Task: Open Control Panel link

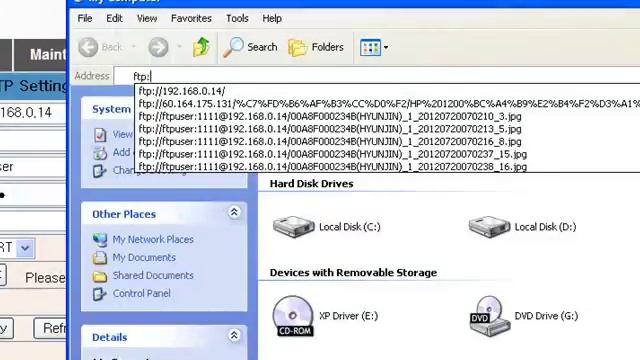Action: 142,293
